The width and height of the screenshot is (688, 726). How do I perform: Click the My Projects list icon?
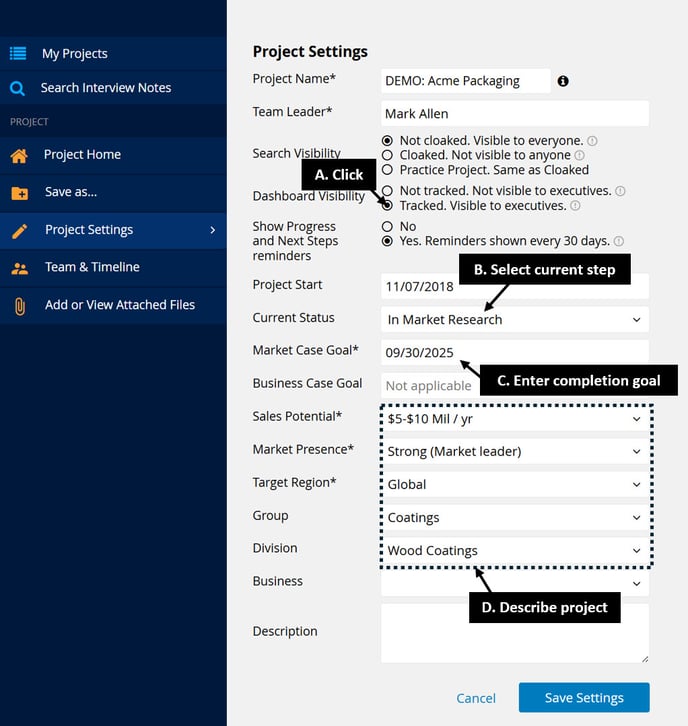point(18,53)
